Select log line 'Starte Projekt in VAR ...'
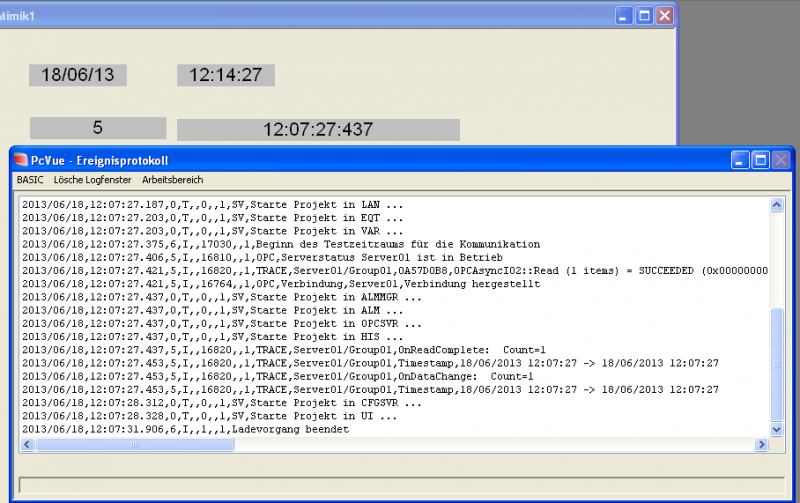This screenshot has width=800, height=503. 213,231
